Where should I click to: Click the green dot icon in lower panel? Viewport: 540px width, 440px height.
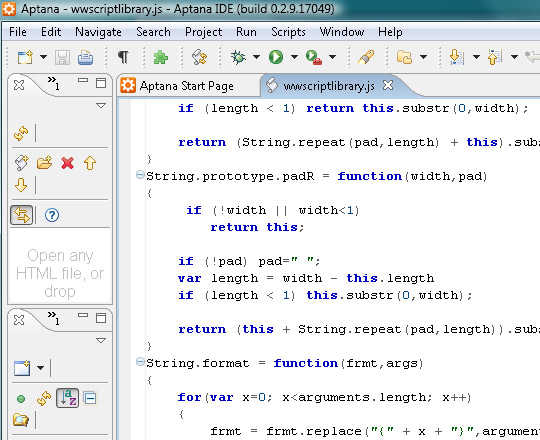21,399
